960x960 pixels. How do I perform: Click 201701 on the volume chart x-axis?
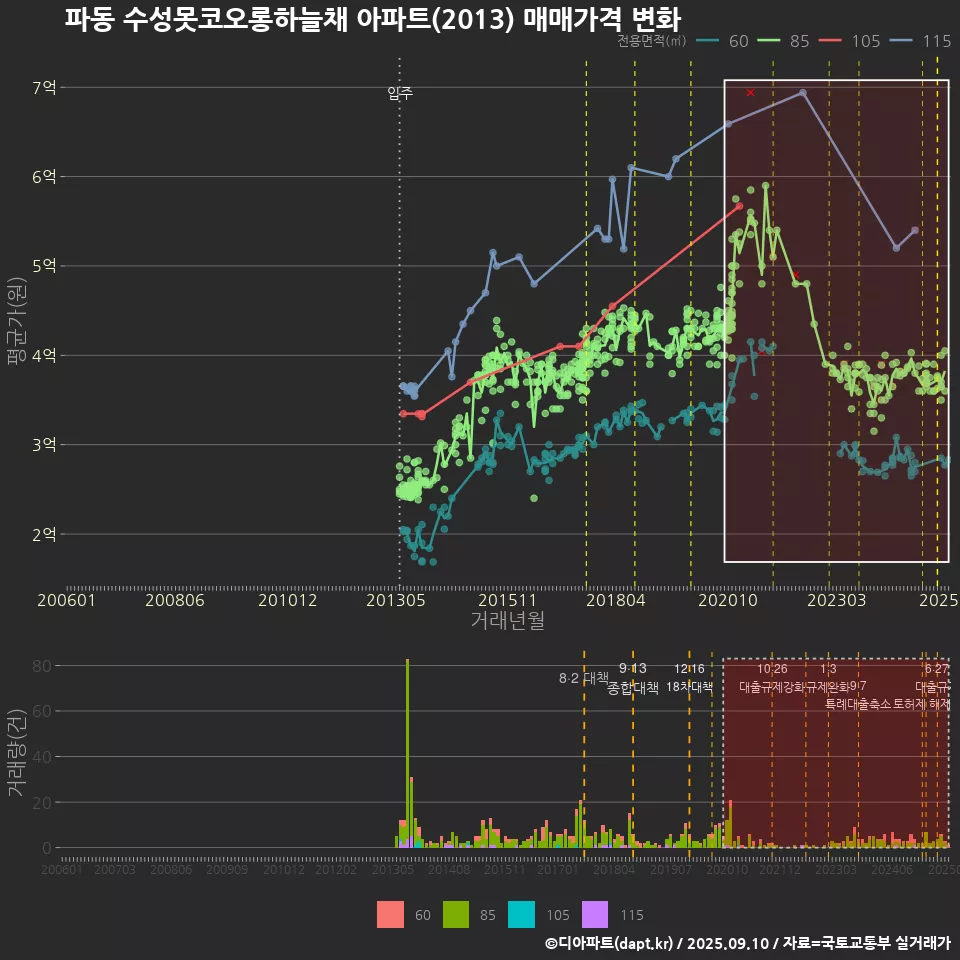(x=558, y=869)
